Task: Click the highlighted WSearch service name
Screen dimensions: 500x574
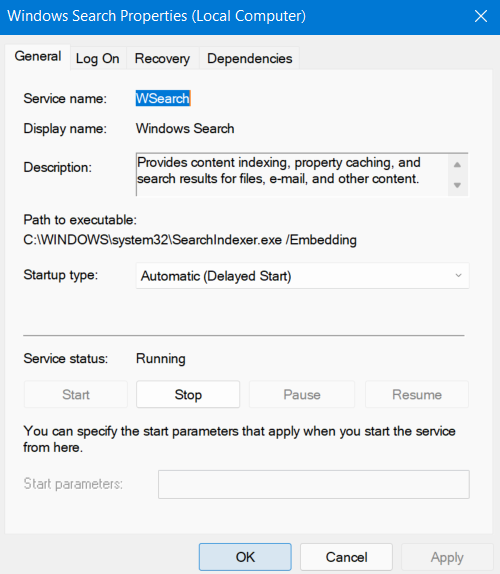Action: (x=163, y=98)
